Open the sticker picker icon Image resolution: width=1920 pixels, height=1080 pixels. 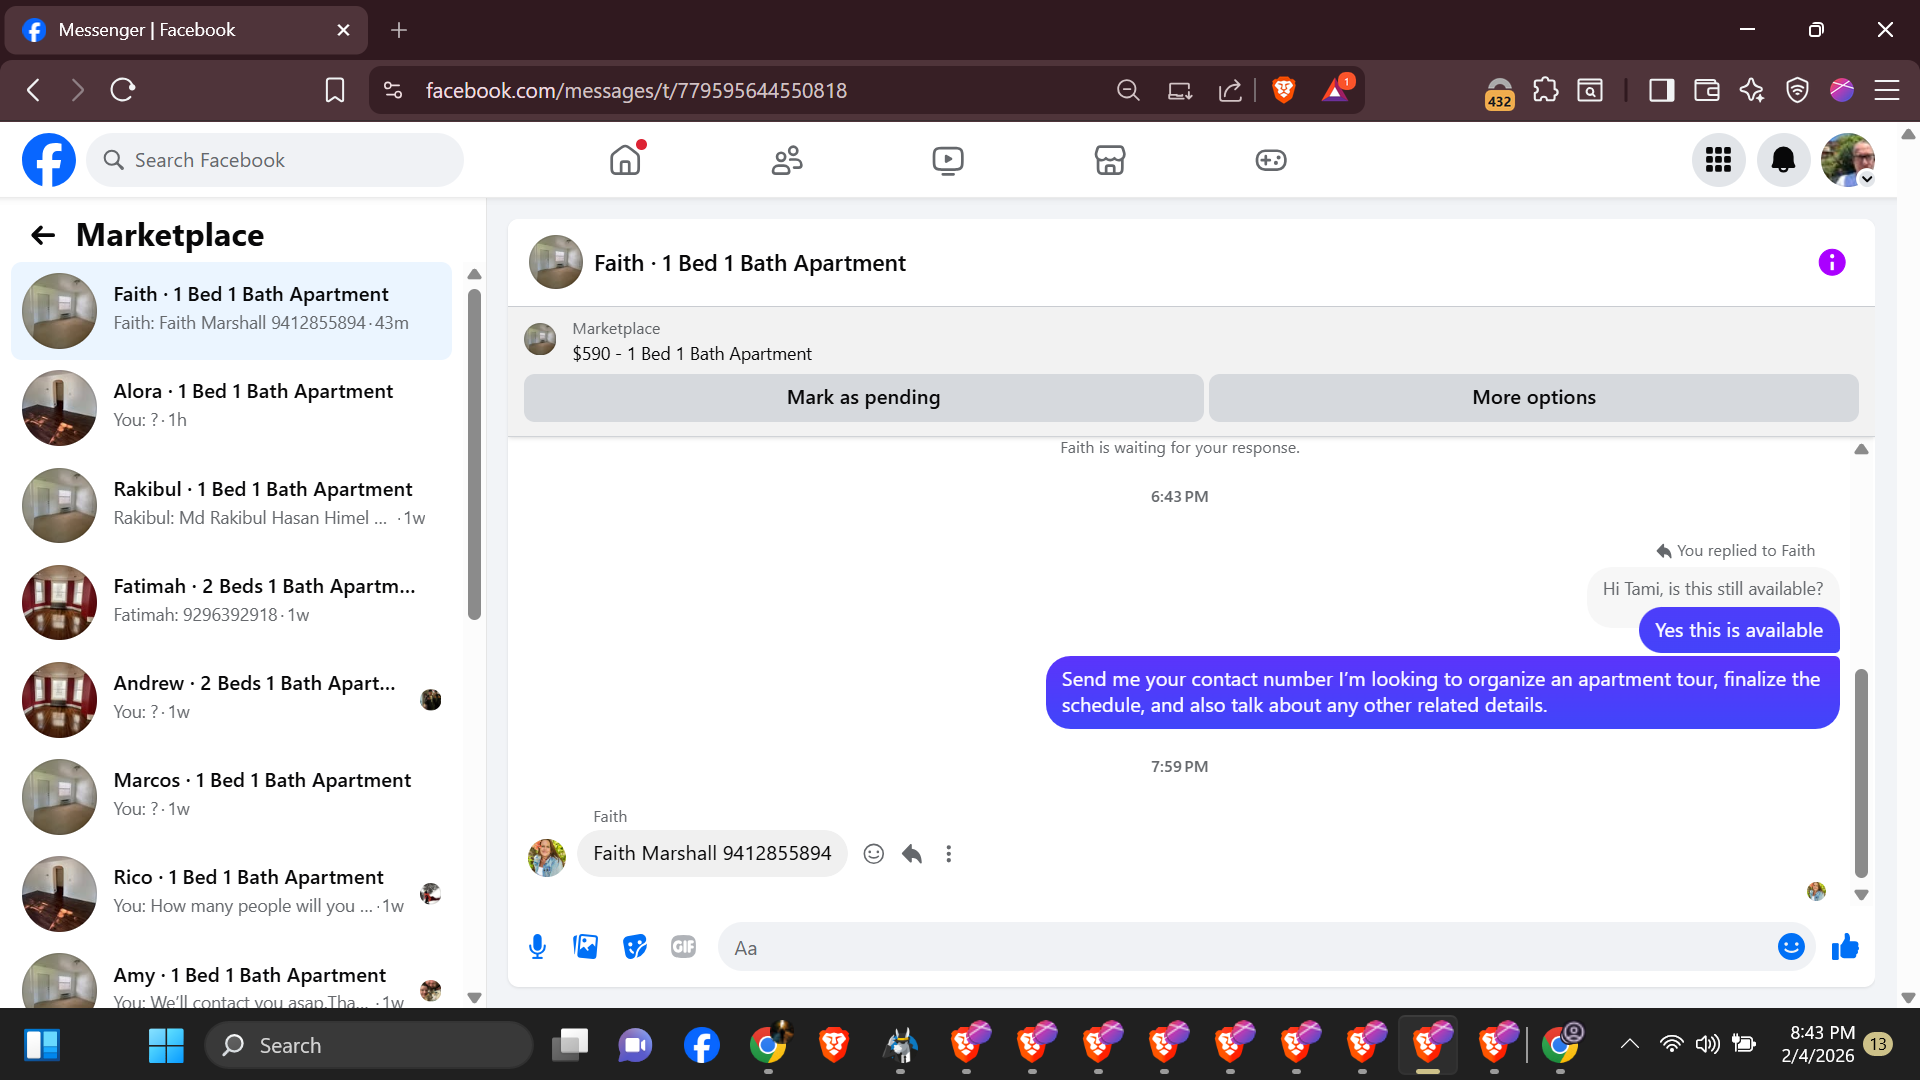pos(634,946)
